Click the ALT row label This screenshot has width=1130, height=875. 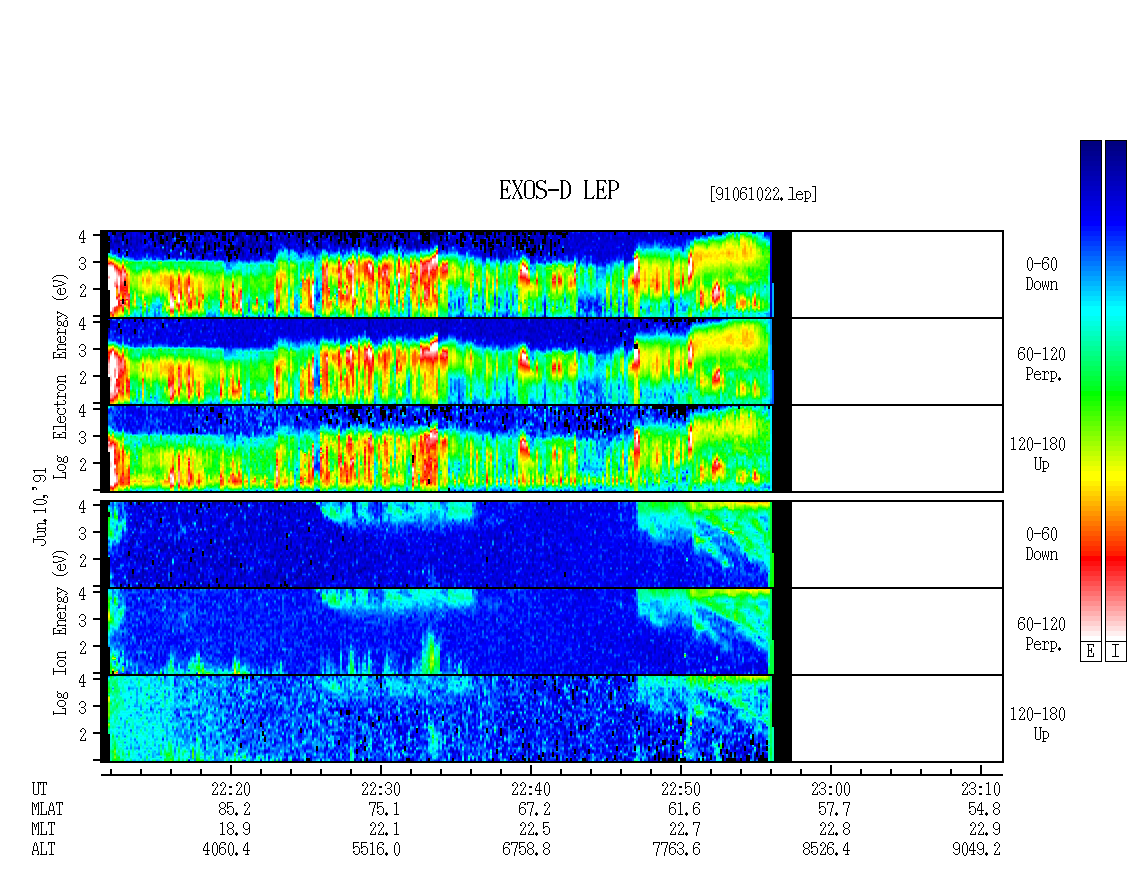click(x=43, y=850)
